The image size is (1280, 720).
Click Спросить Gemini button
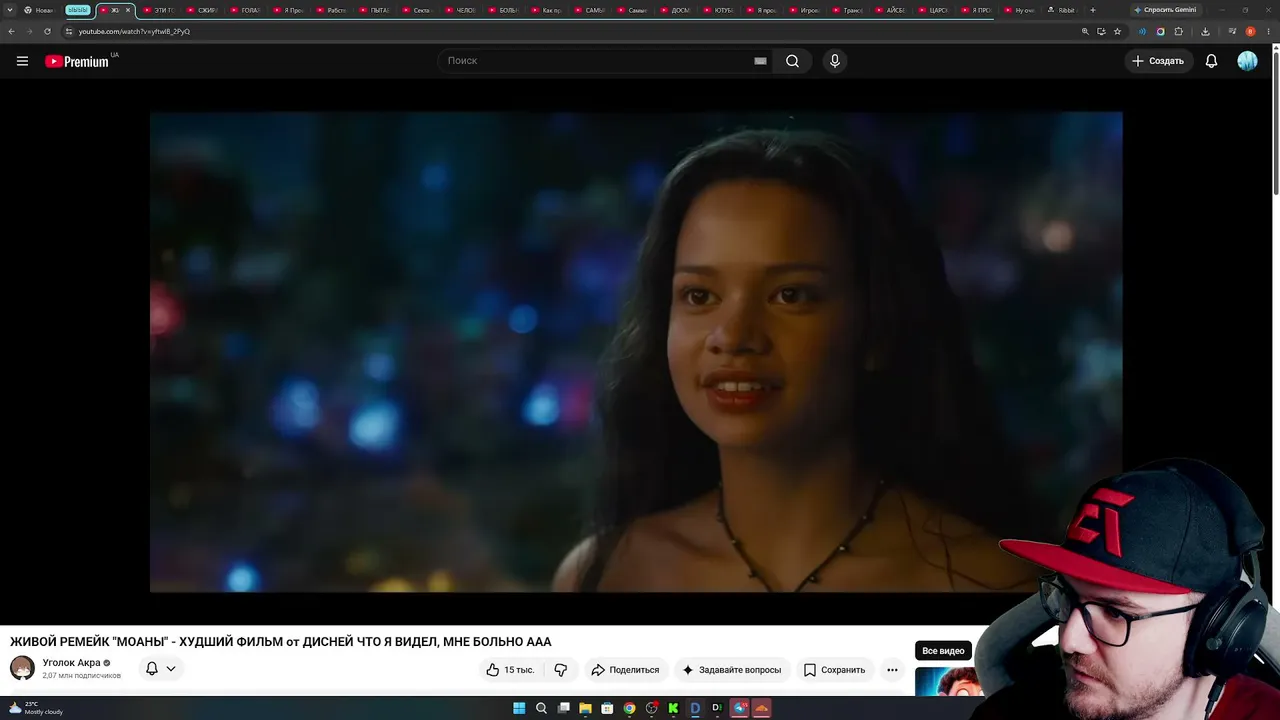pos(1165,10)
